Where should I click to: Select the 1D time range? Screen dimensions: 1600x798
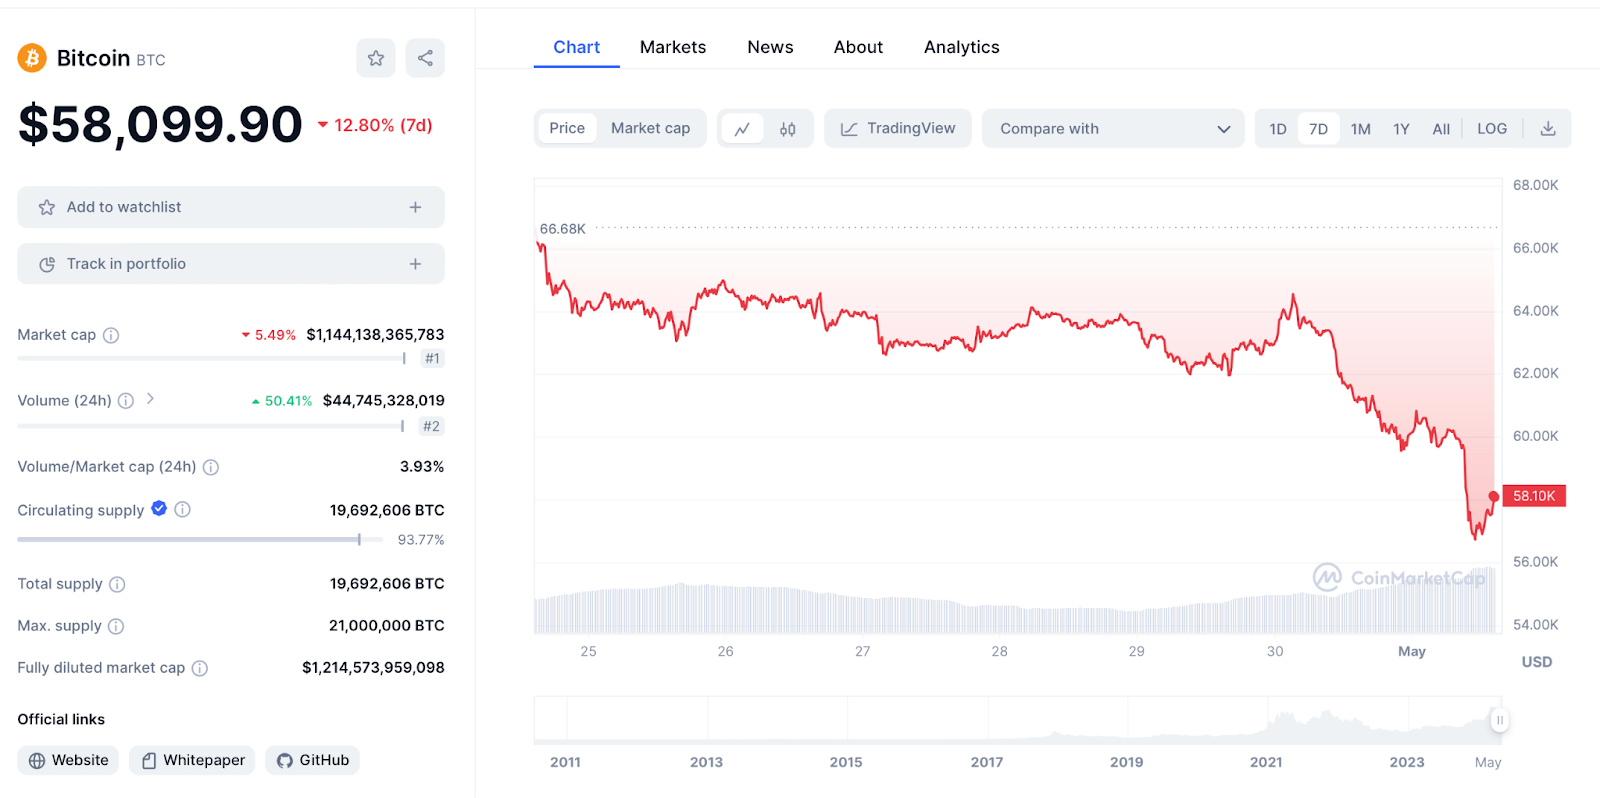pos(1278,129)
